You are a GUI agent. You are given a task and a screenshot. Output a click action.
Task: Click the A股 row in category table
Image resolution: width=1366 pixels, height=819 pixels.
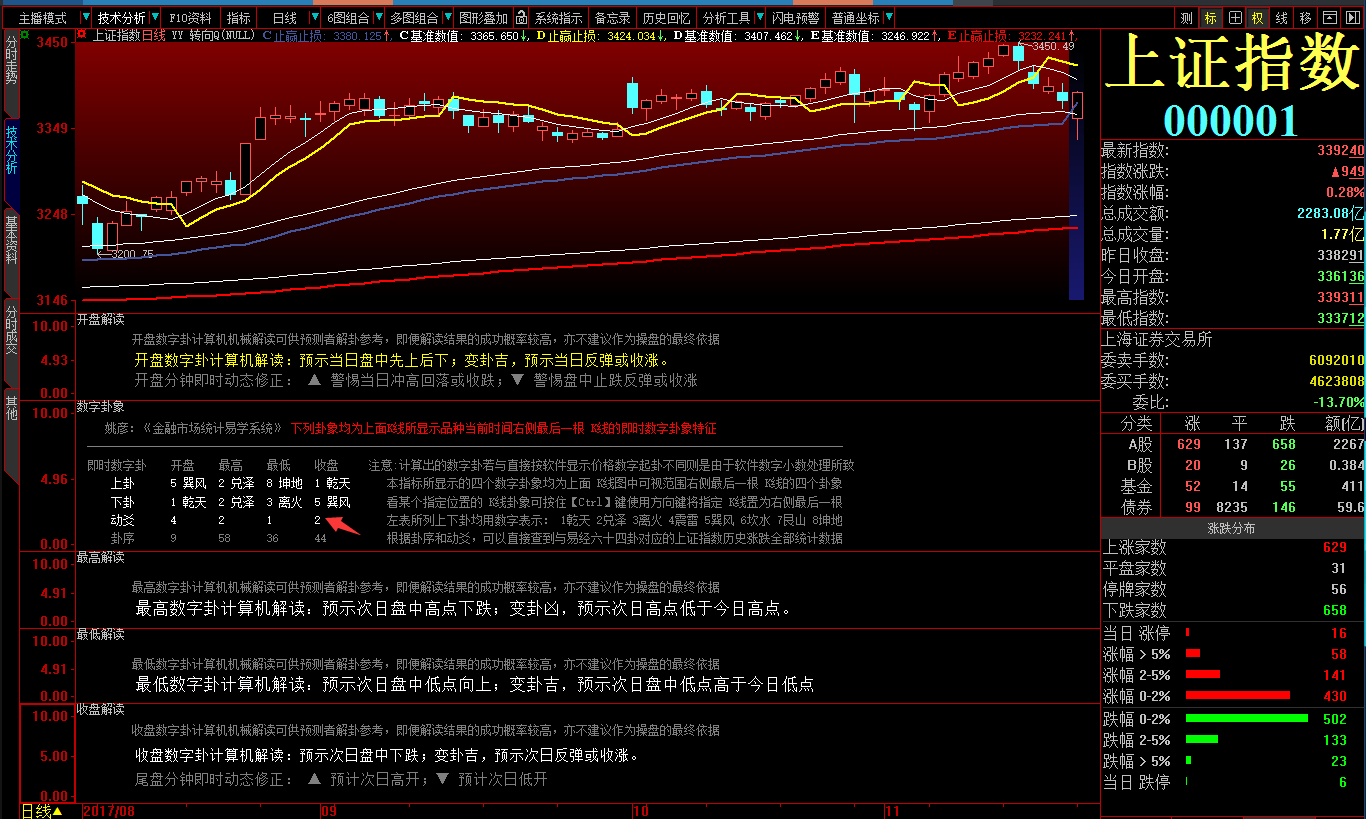[1232, 445]
